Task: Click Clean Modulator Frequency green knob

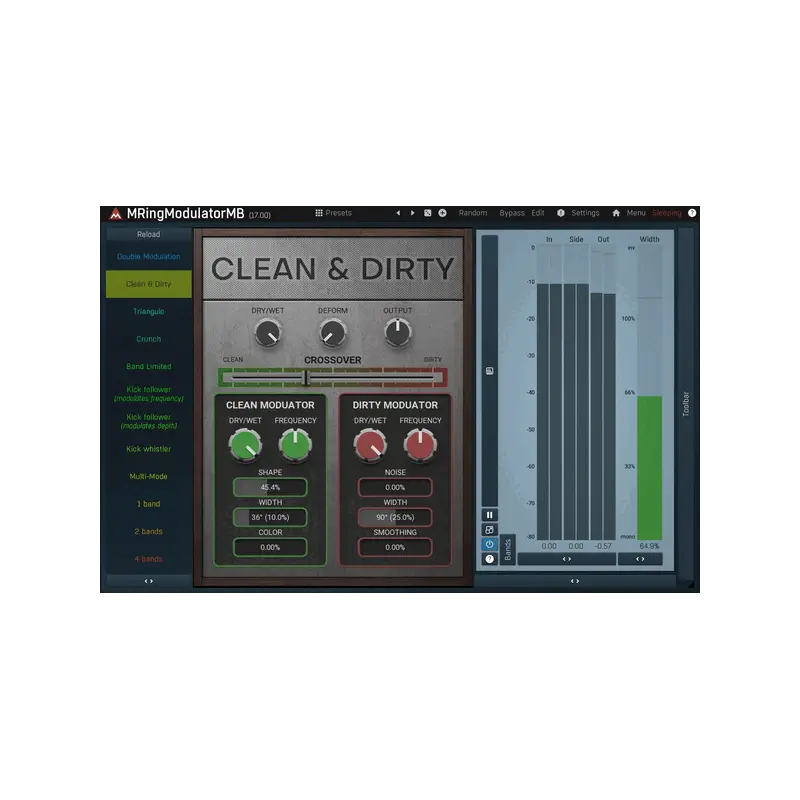Action: point(295,445)
